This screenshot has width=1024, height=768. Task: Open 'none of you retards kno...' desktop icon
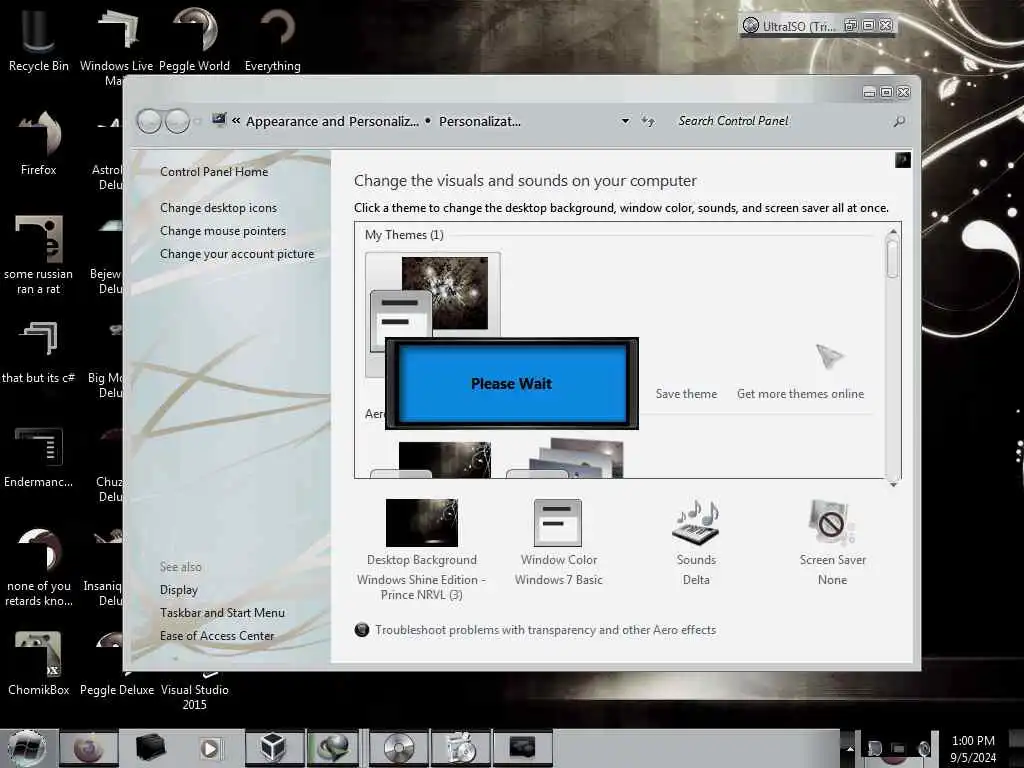pyautogui.click(x=39, y=567)
